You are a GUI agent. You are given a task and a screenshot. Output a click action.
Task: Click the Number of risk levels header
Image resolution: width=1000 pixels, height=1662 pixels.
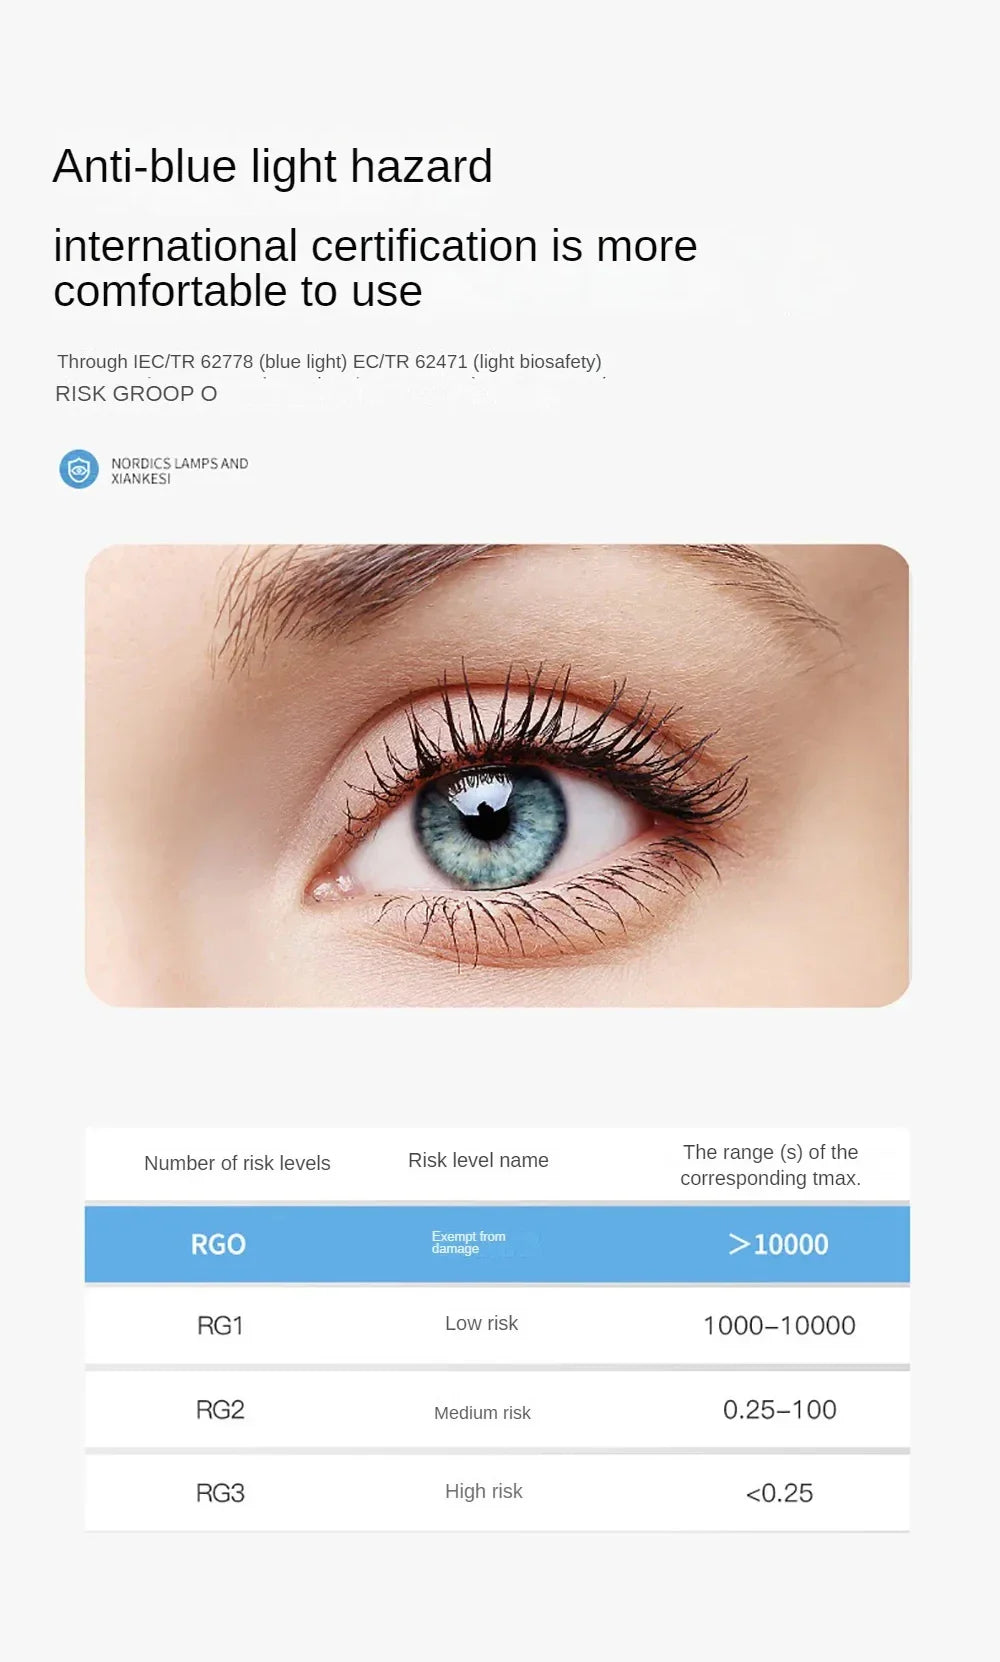coord(237,1163)
